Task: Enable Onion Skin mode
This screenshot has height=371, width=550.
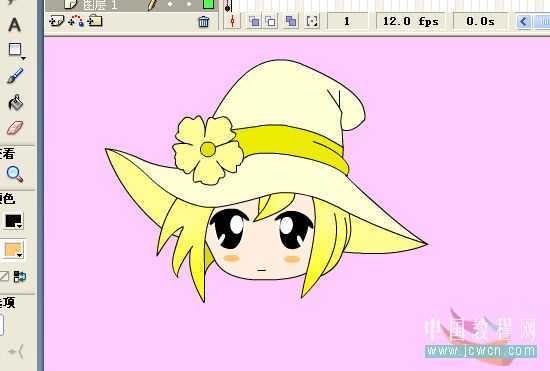Action: 254,21
